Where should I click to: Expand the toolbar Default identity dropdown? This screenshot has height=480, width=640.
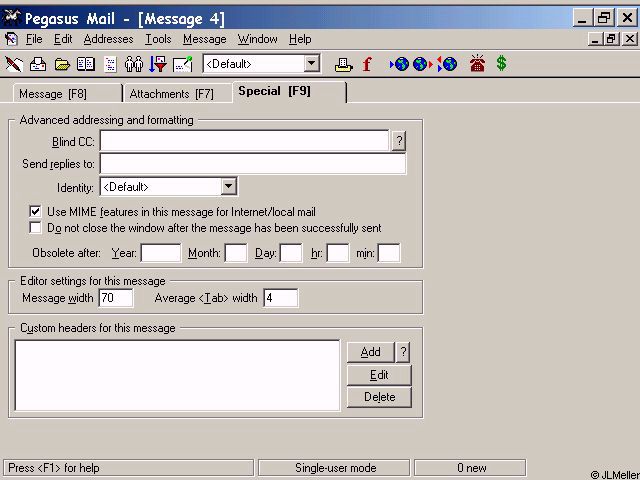click(x=312, y=64)
